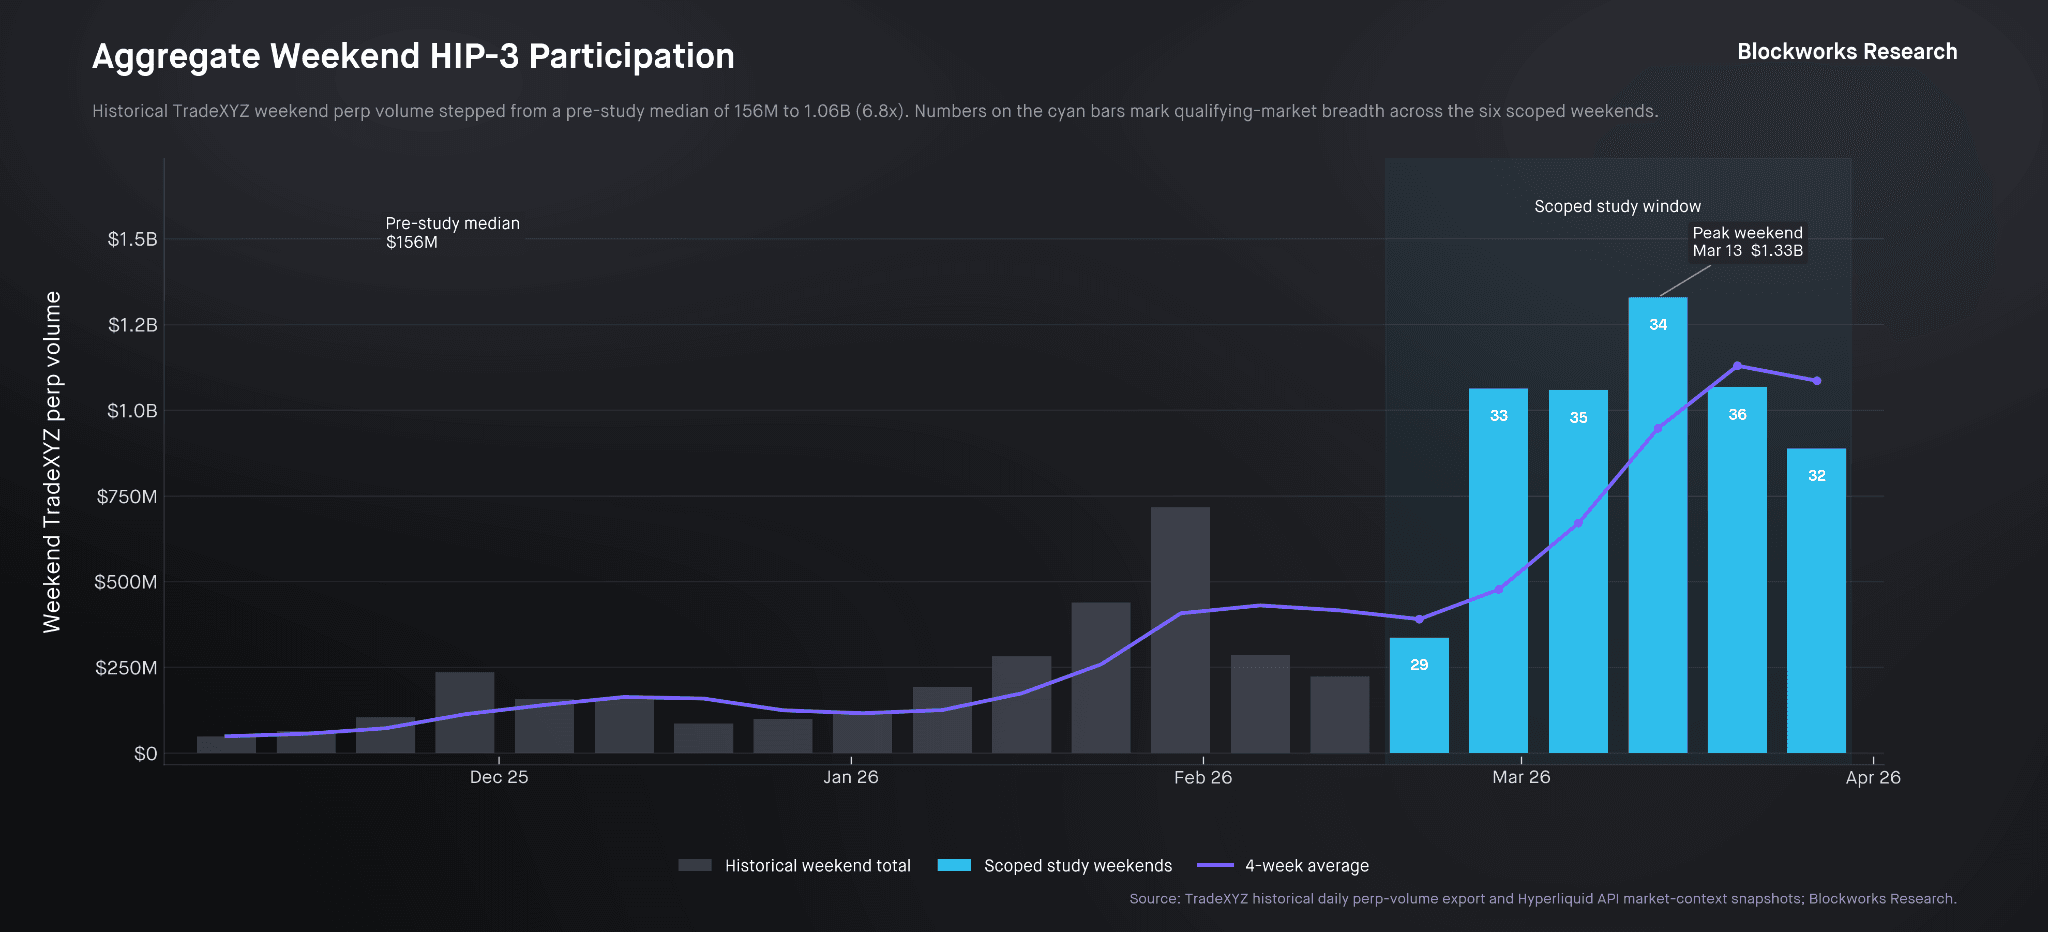Toggle the 4-week average legend label
The width and height of the screenshot is (2048, 932).
tap(1306, 866)
